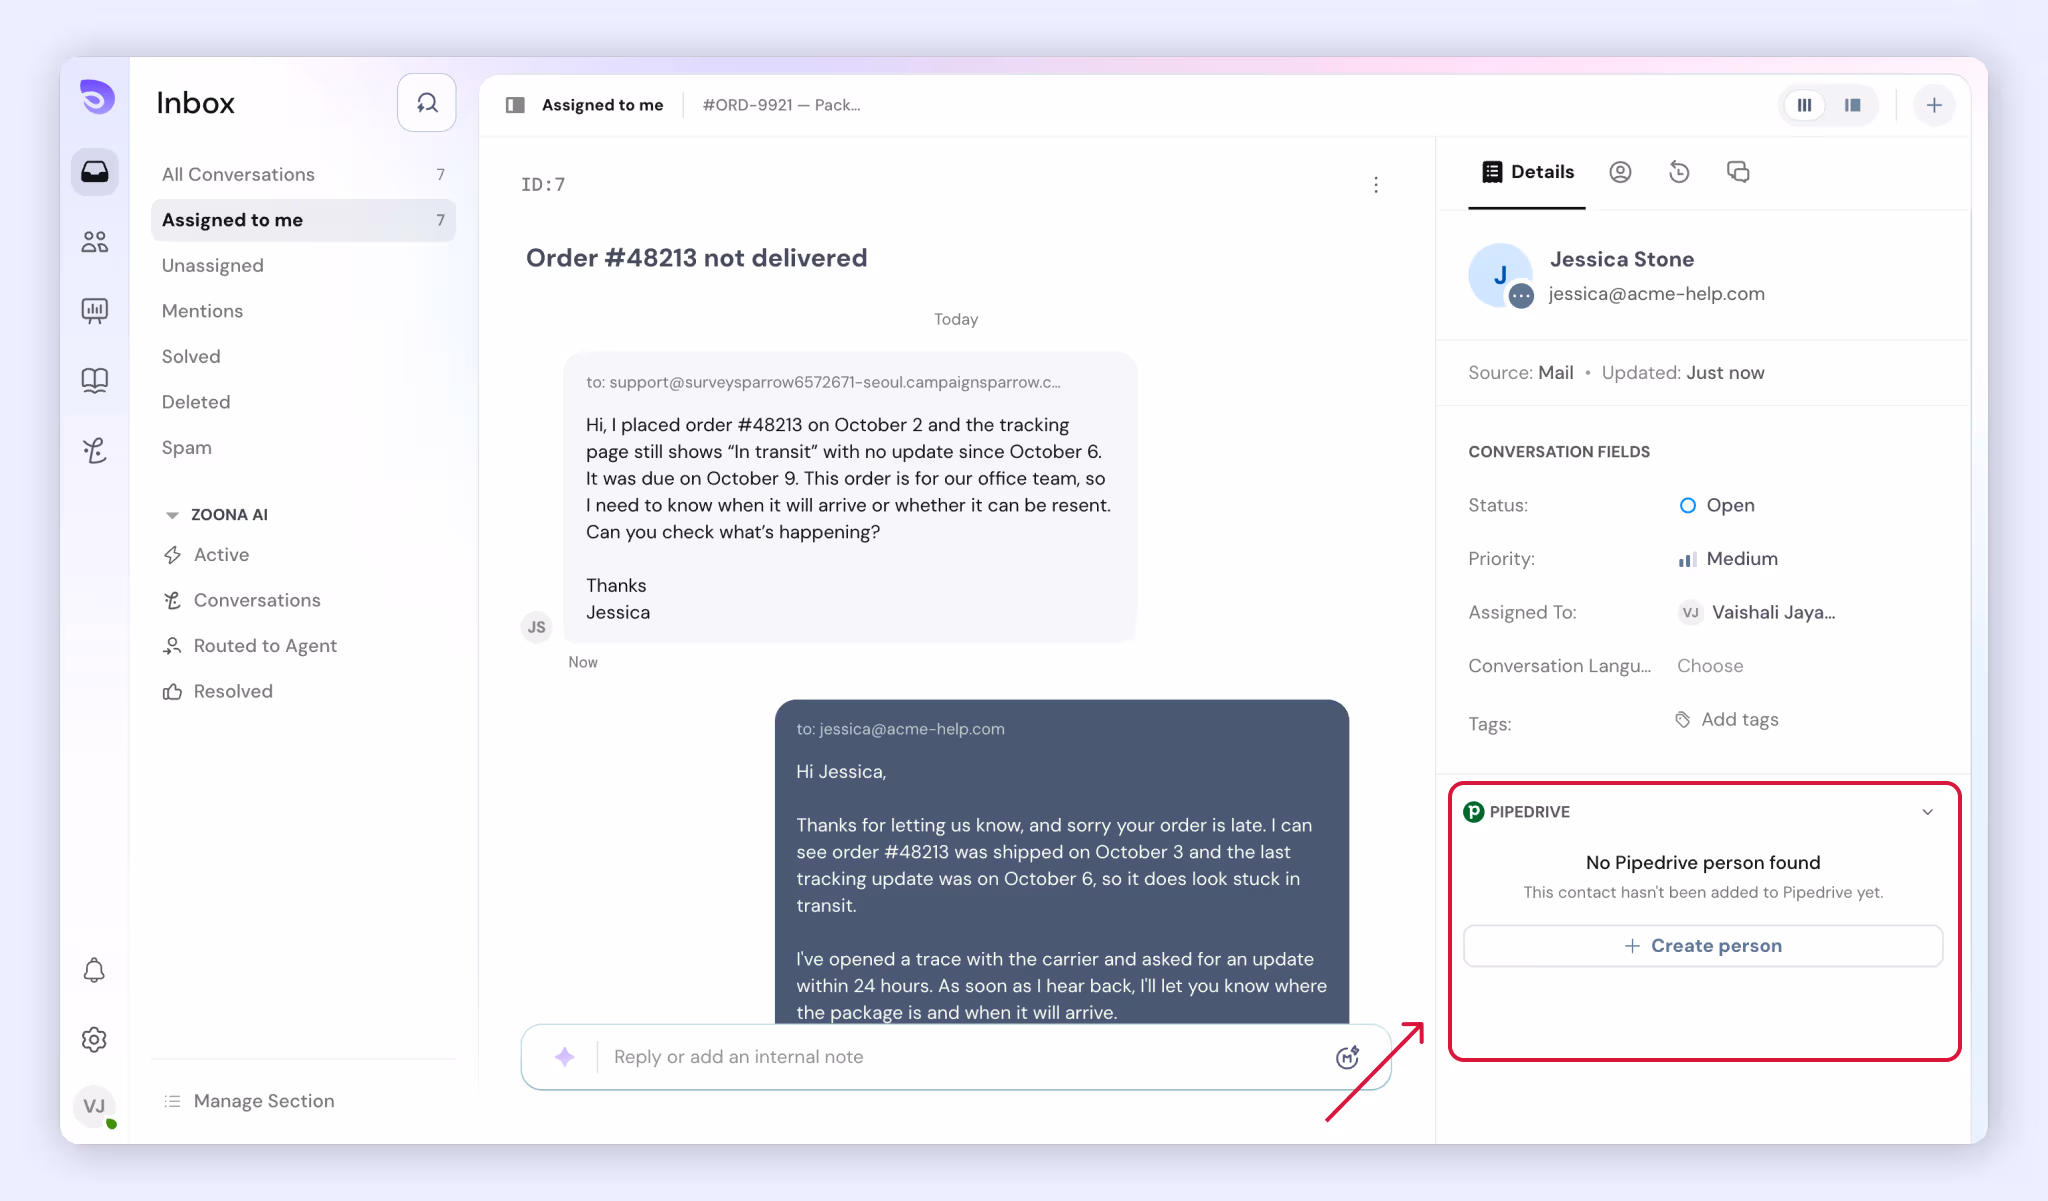Image resolution: width=2048 pixels, height=1201 pixels.
Task: Open the conversations bubbles tab icon
Action: pos(1738,172)
